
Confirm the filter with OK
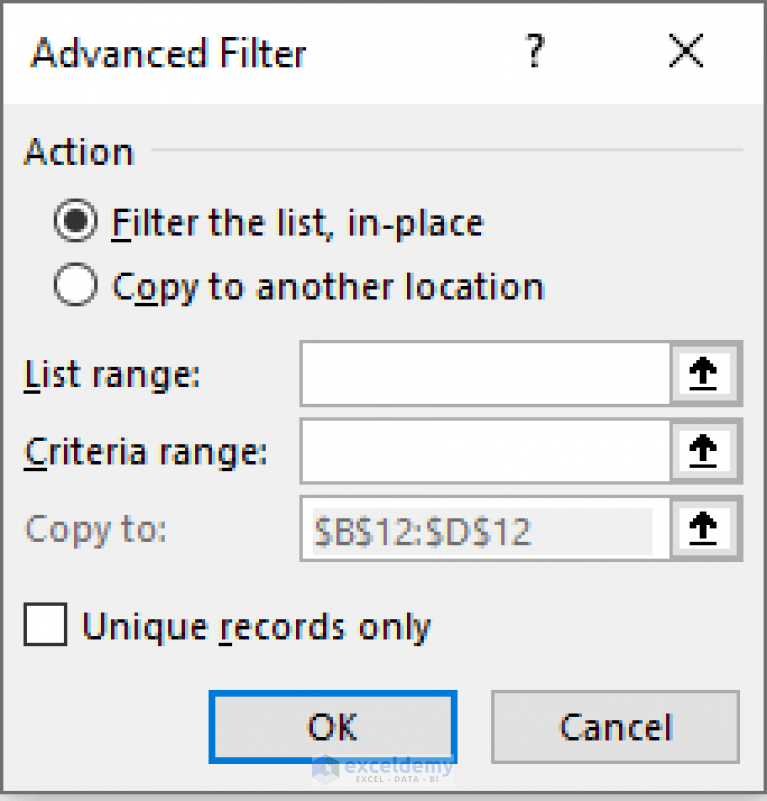[x=332, y=727]
